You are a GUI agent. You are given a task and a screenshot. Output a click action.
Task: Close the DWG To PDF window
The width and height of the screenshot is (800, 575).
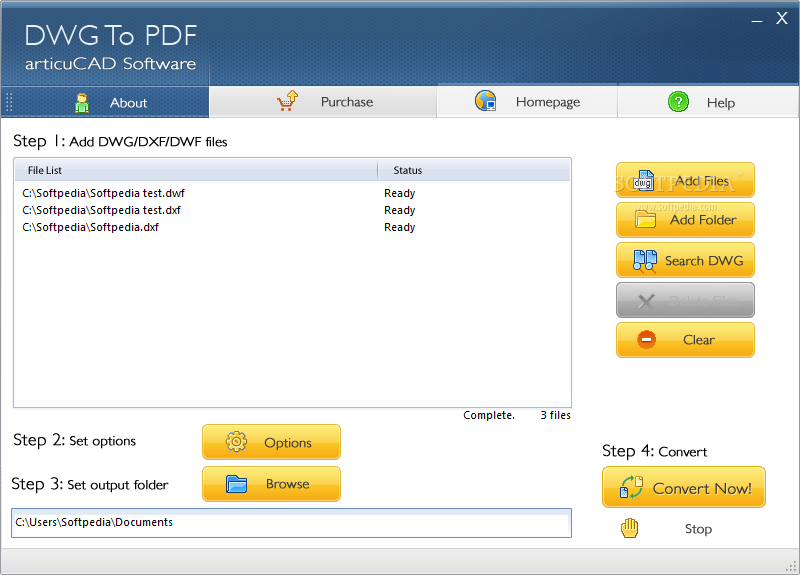coord(782,18)
